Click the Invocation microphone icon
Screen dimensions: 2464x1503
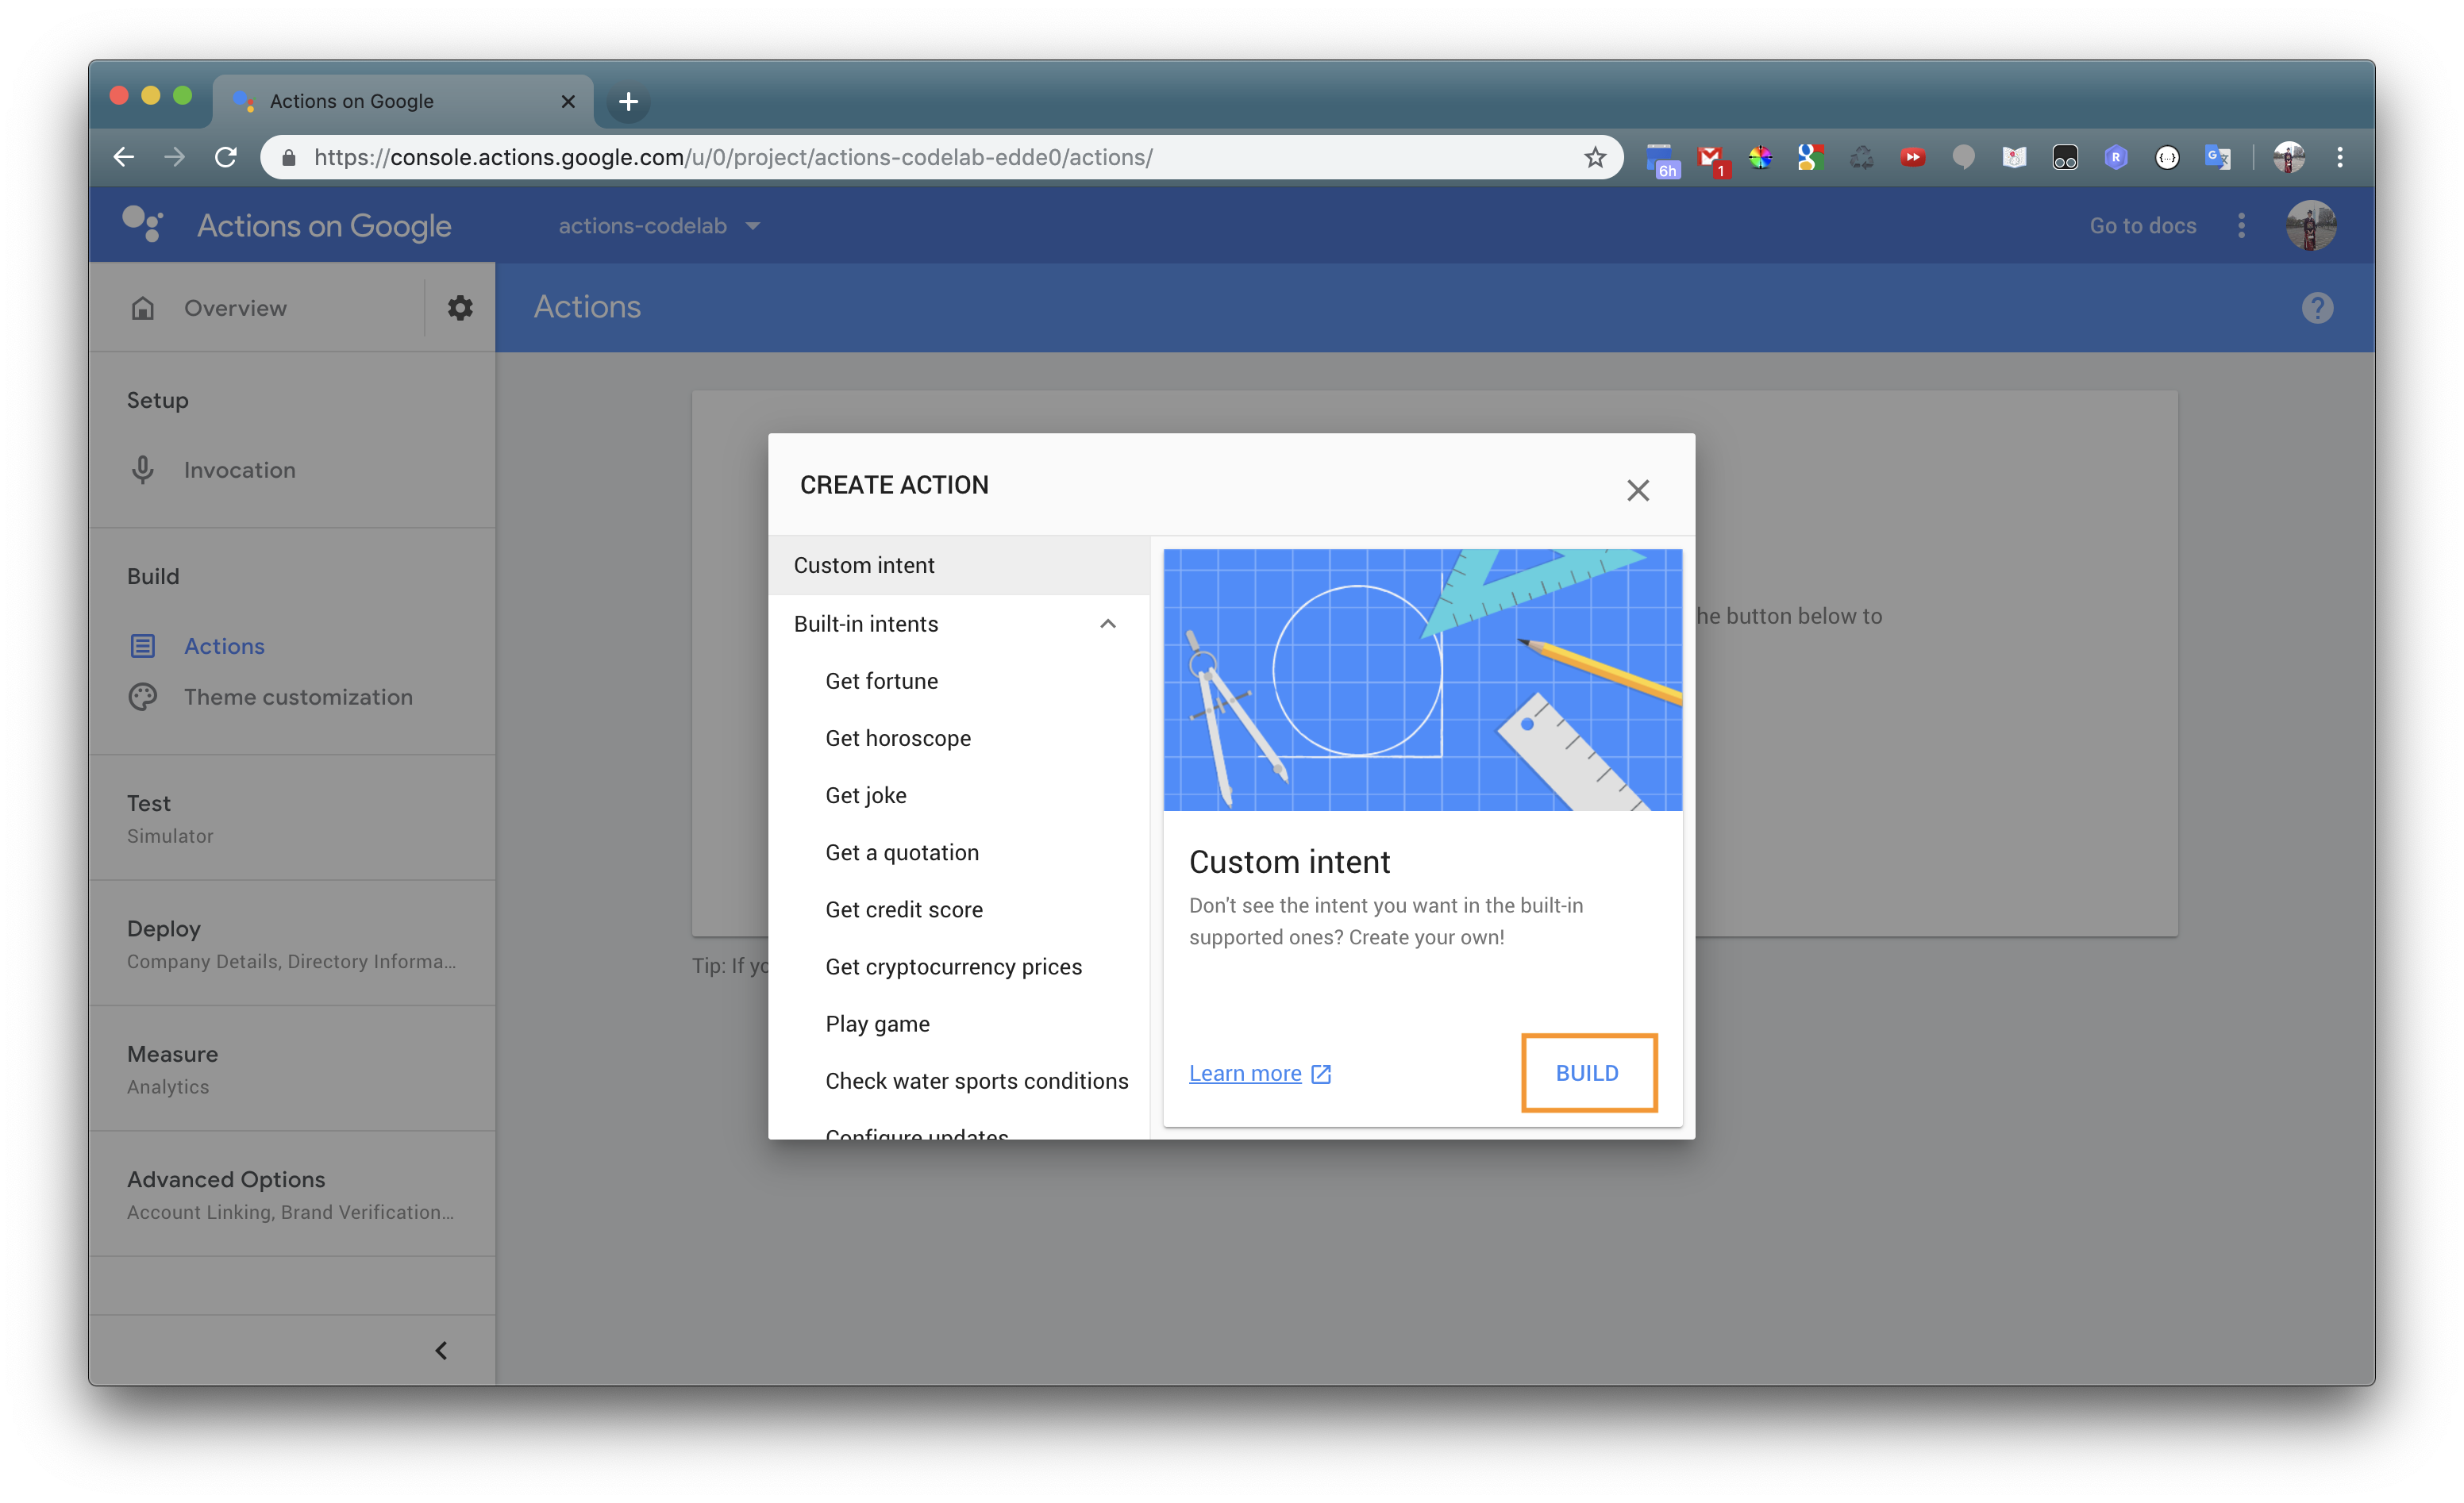[143, 470]
